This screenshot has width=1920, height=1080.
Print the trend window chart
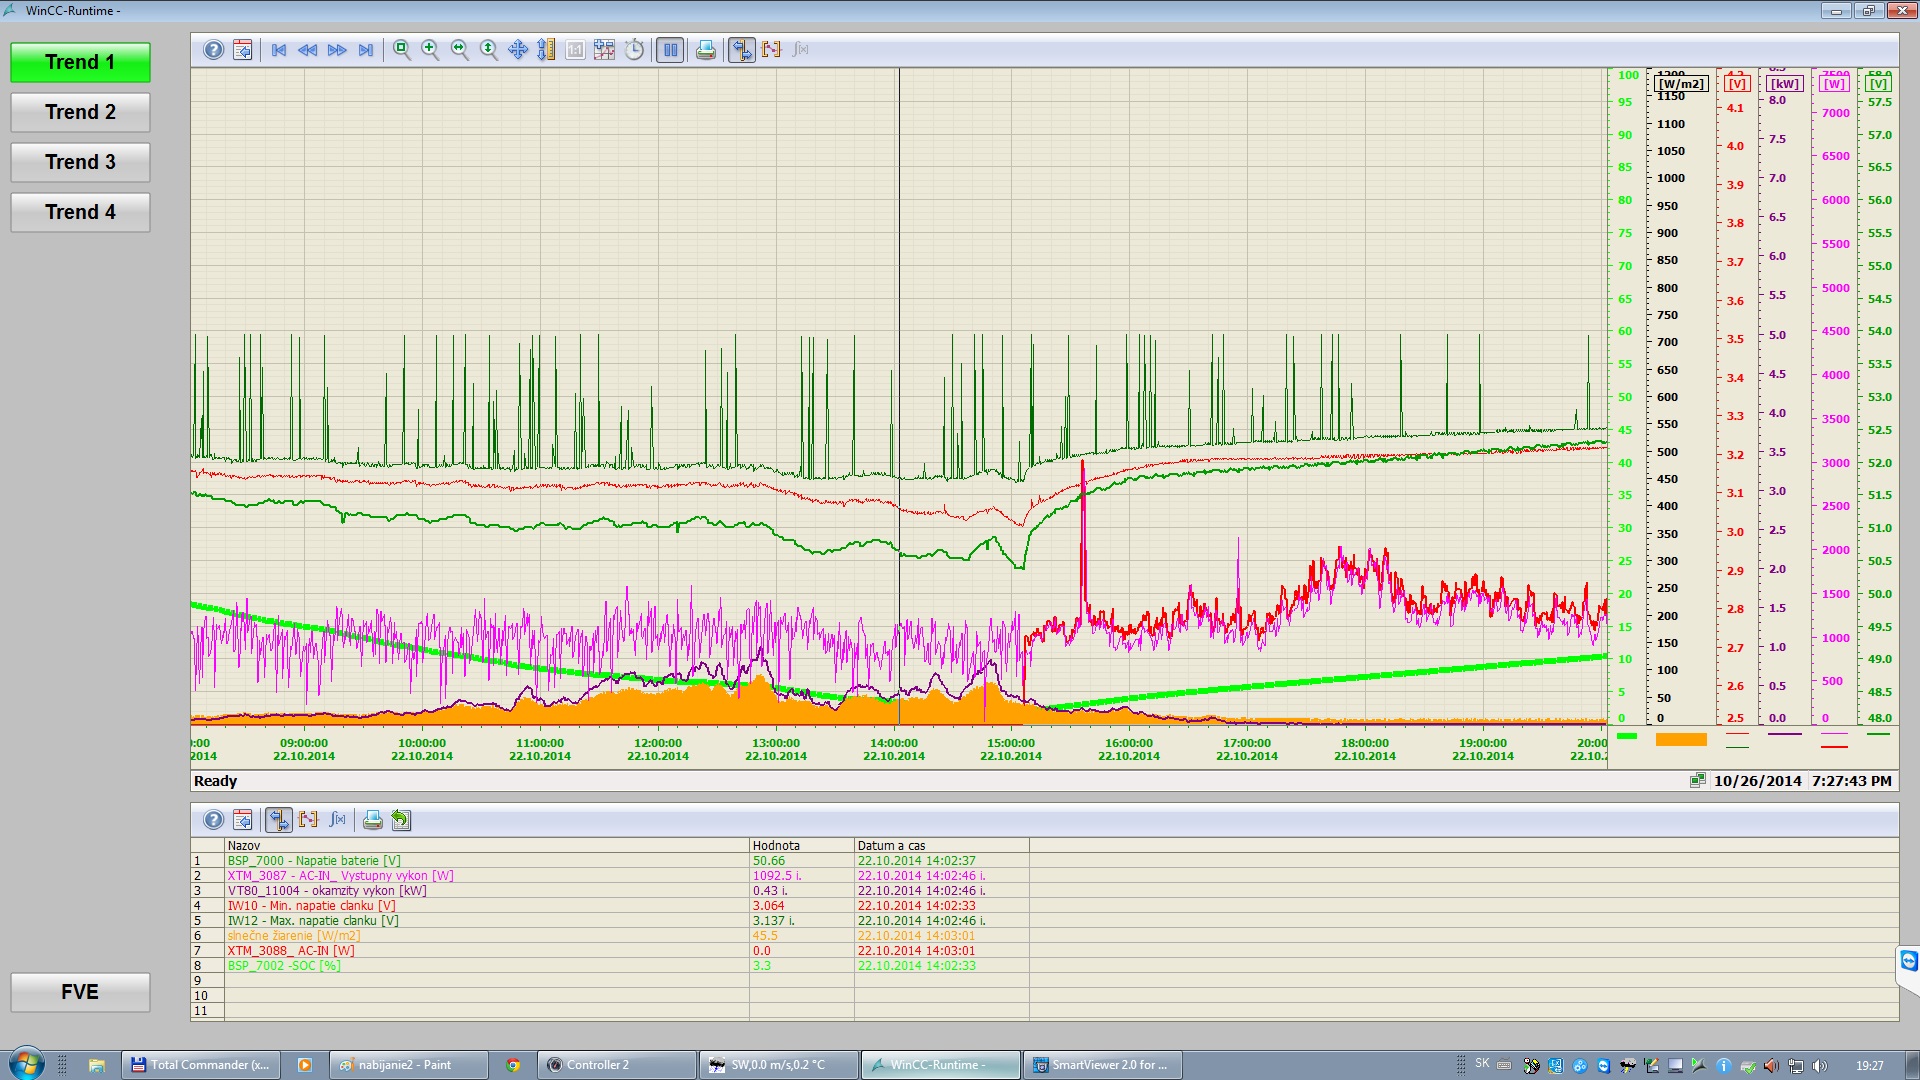coord(705,50)
